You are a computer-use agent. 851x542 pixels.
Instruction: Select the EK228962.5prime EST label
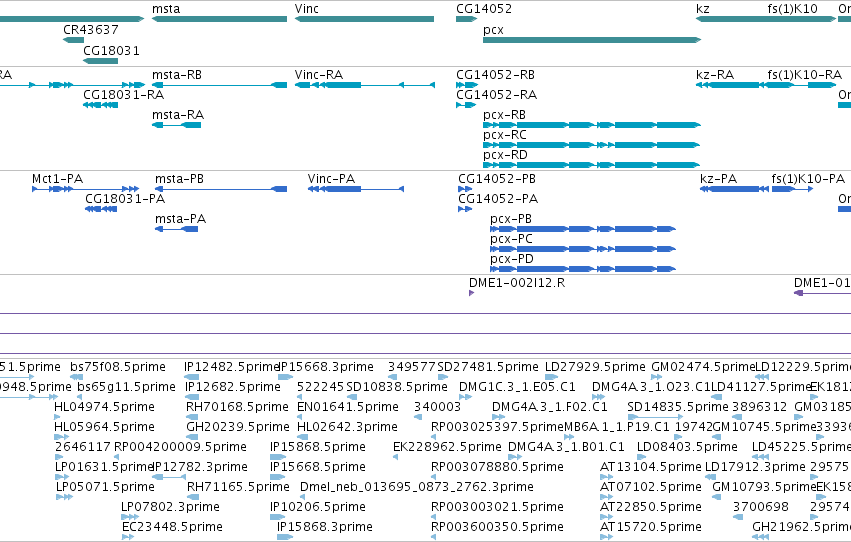pos(447,448)
